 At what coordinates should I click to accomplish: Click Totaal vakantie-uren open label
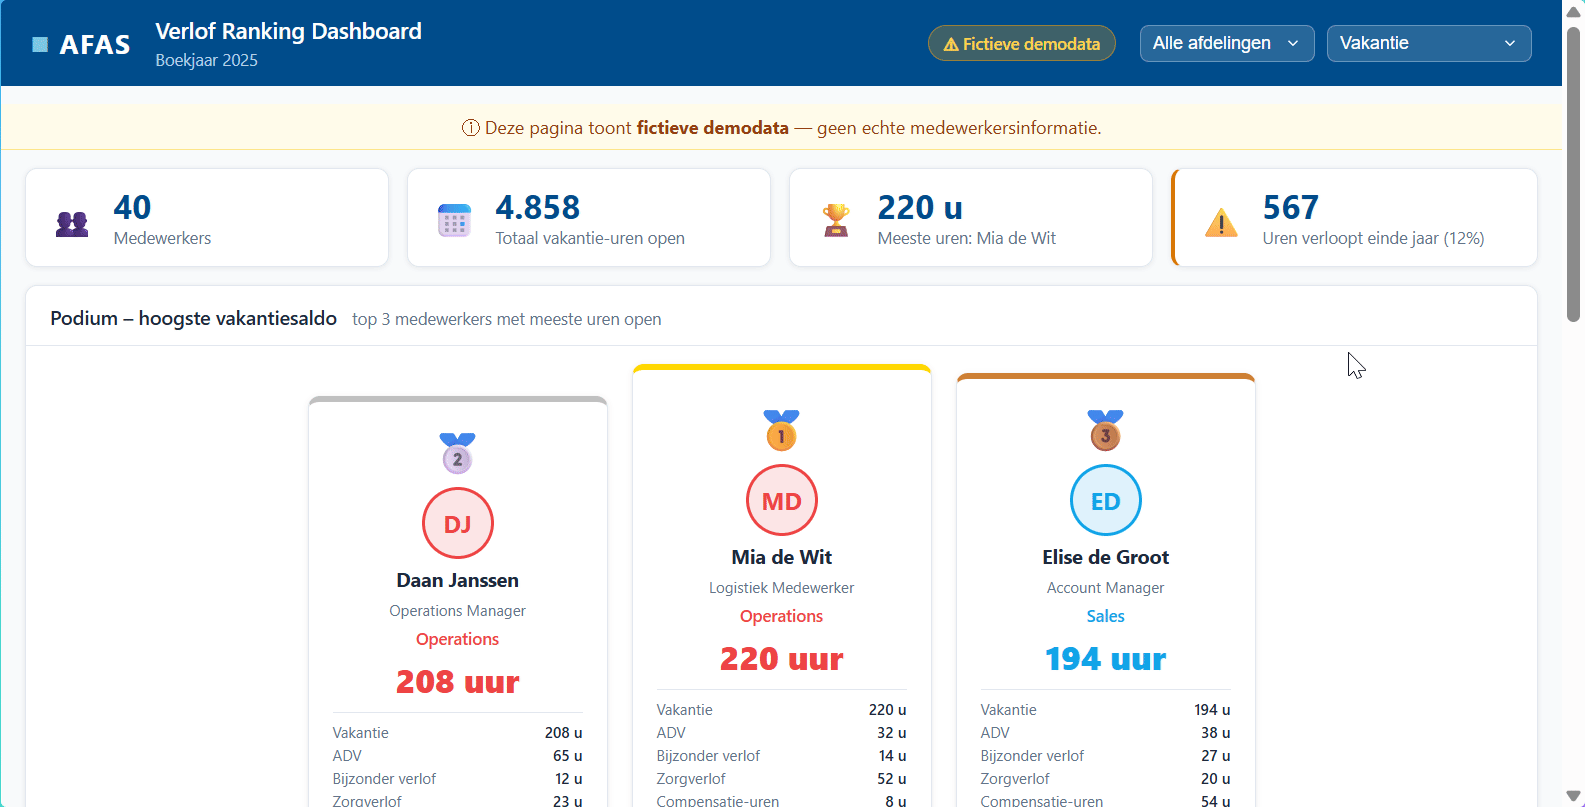pos(590,238)
